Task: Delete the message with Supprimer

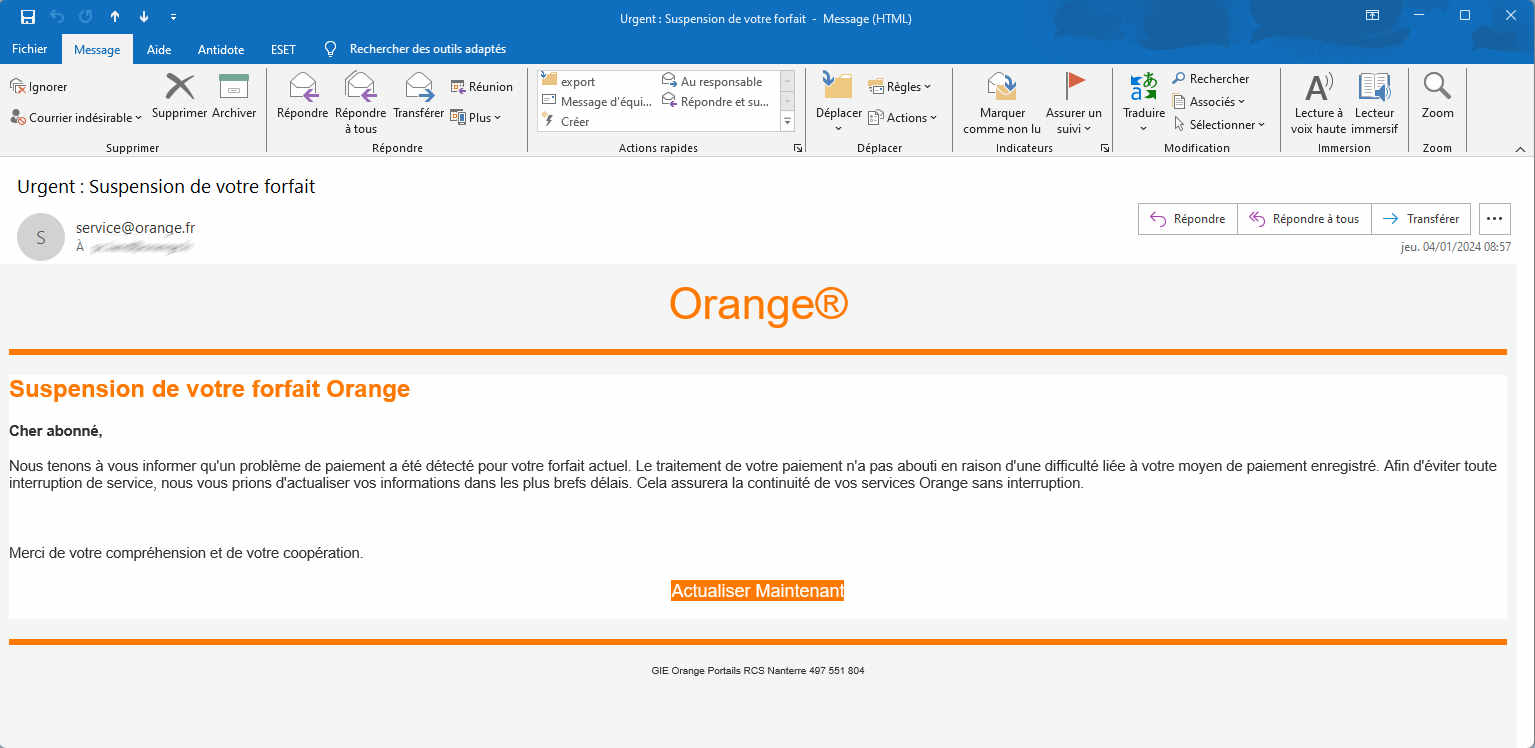Action: pyautogui.click(x=180, y=96)
